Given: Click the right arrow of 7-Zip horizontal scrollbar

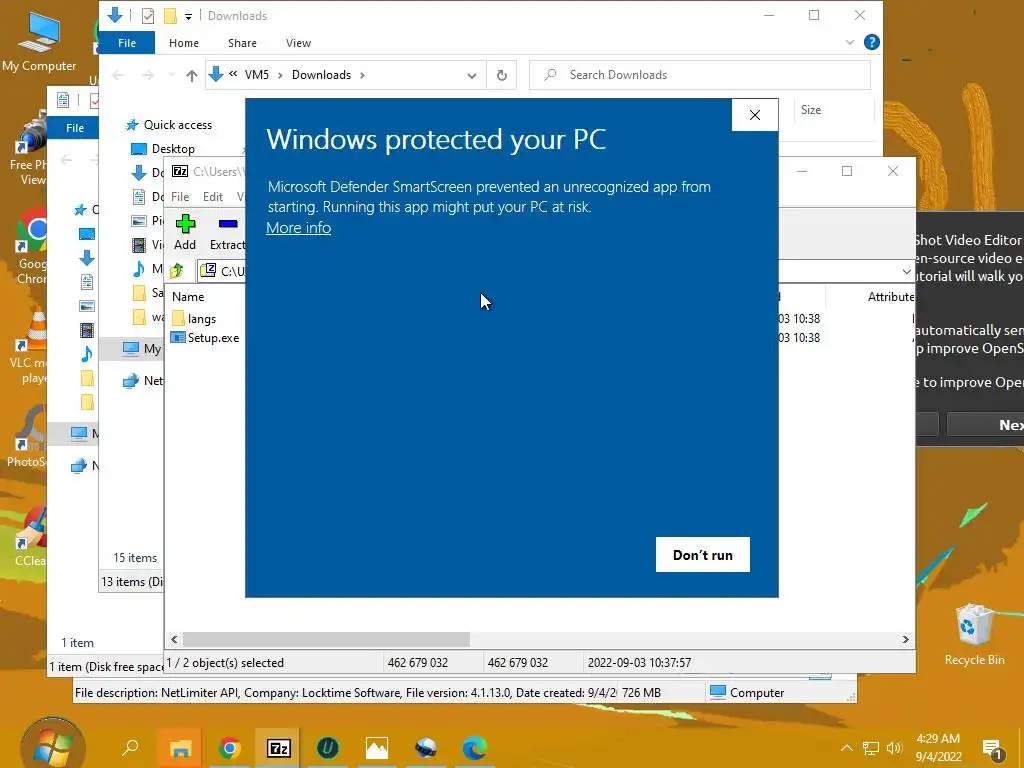Looking at the screenshot, I should [x=905, y=639].
